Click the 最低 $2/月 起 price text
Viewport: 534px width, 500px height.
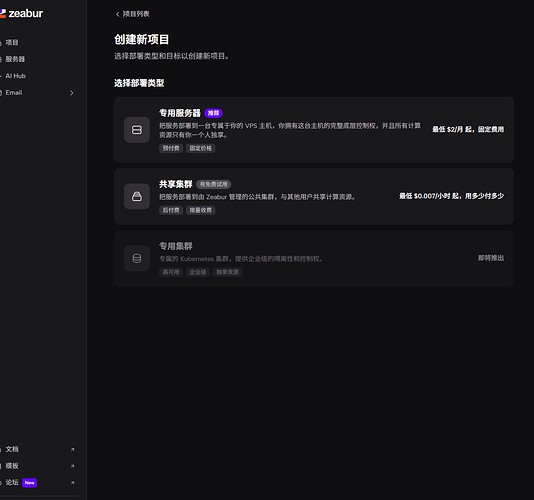pos(468,129)
